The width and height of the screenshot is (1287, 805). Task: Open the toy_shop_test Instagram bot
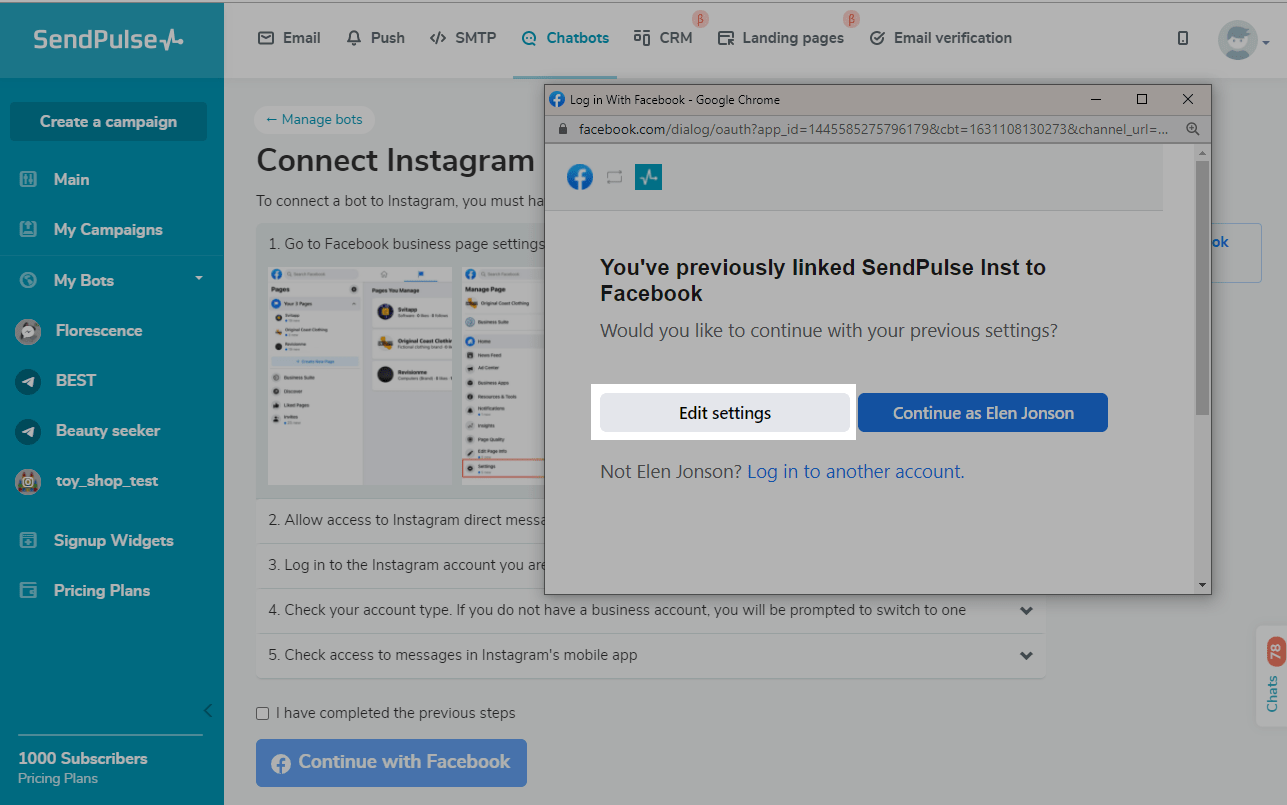(107, 481)
